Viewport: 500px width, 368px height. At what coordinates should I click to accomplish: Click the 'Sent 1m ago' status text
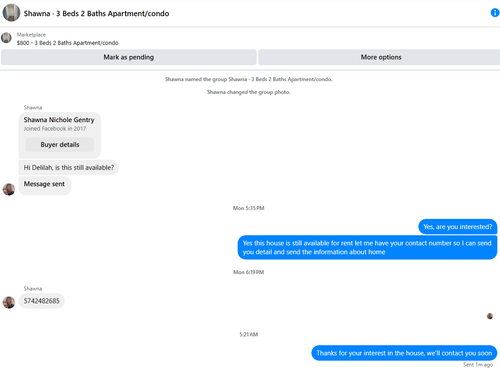click(478, 365)
